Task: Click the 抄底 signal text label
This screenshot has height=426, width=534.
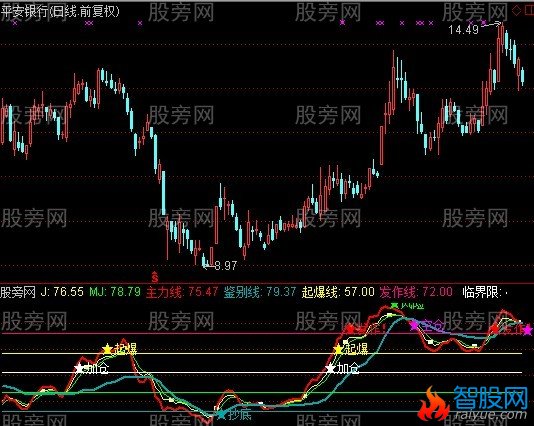Action: (239, 414)
